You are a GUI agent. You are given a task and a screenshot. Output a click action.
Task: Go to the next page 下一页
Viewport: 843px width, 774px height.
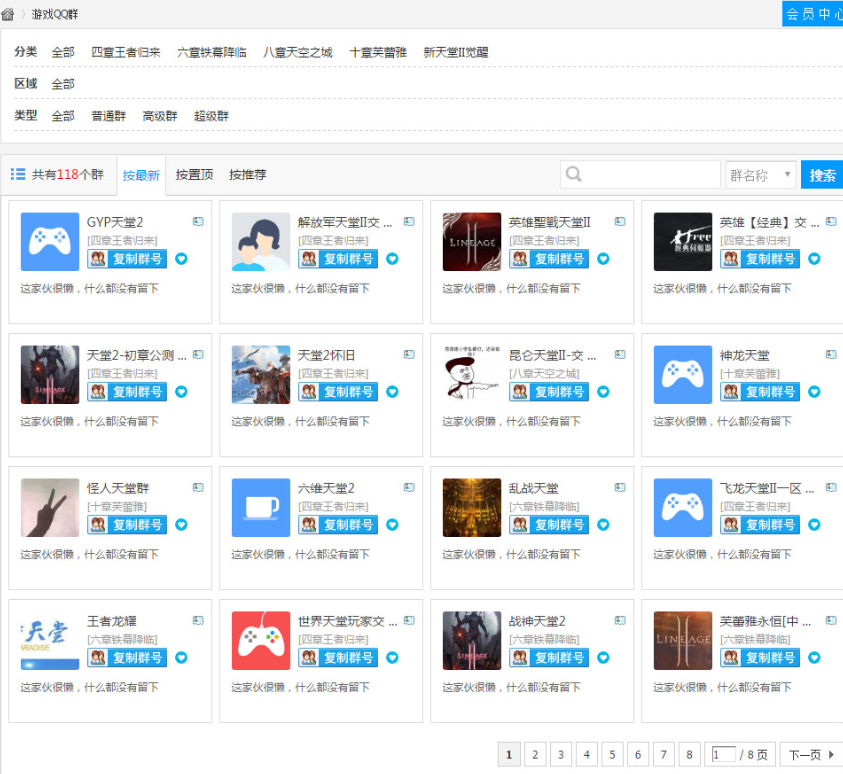click(811, 755)
